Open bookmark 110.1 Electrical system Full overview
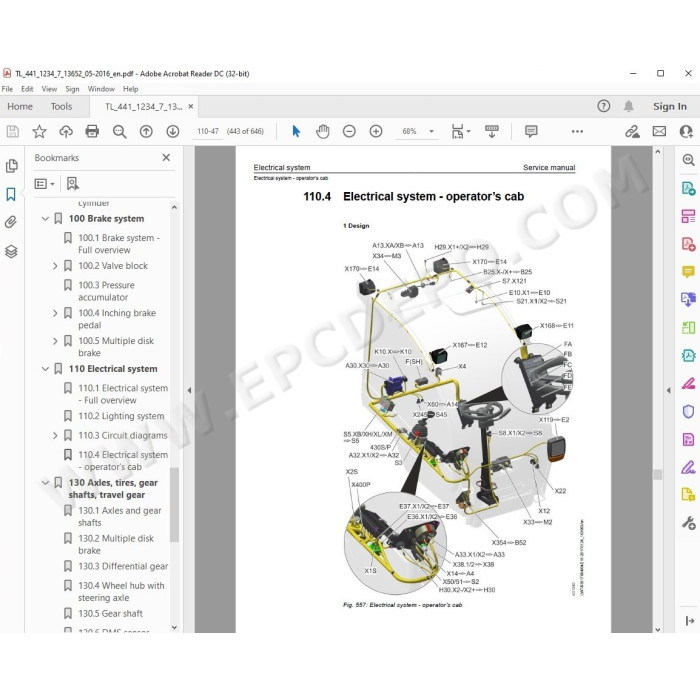700x700 pixels. [123, 394]
